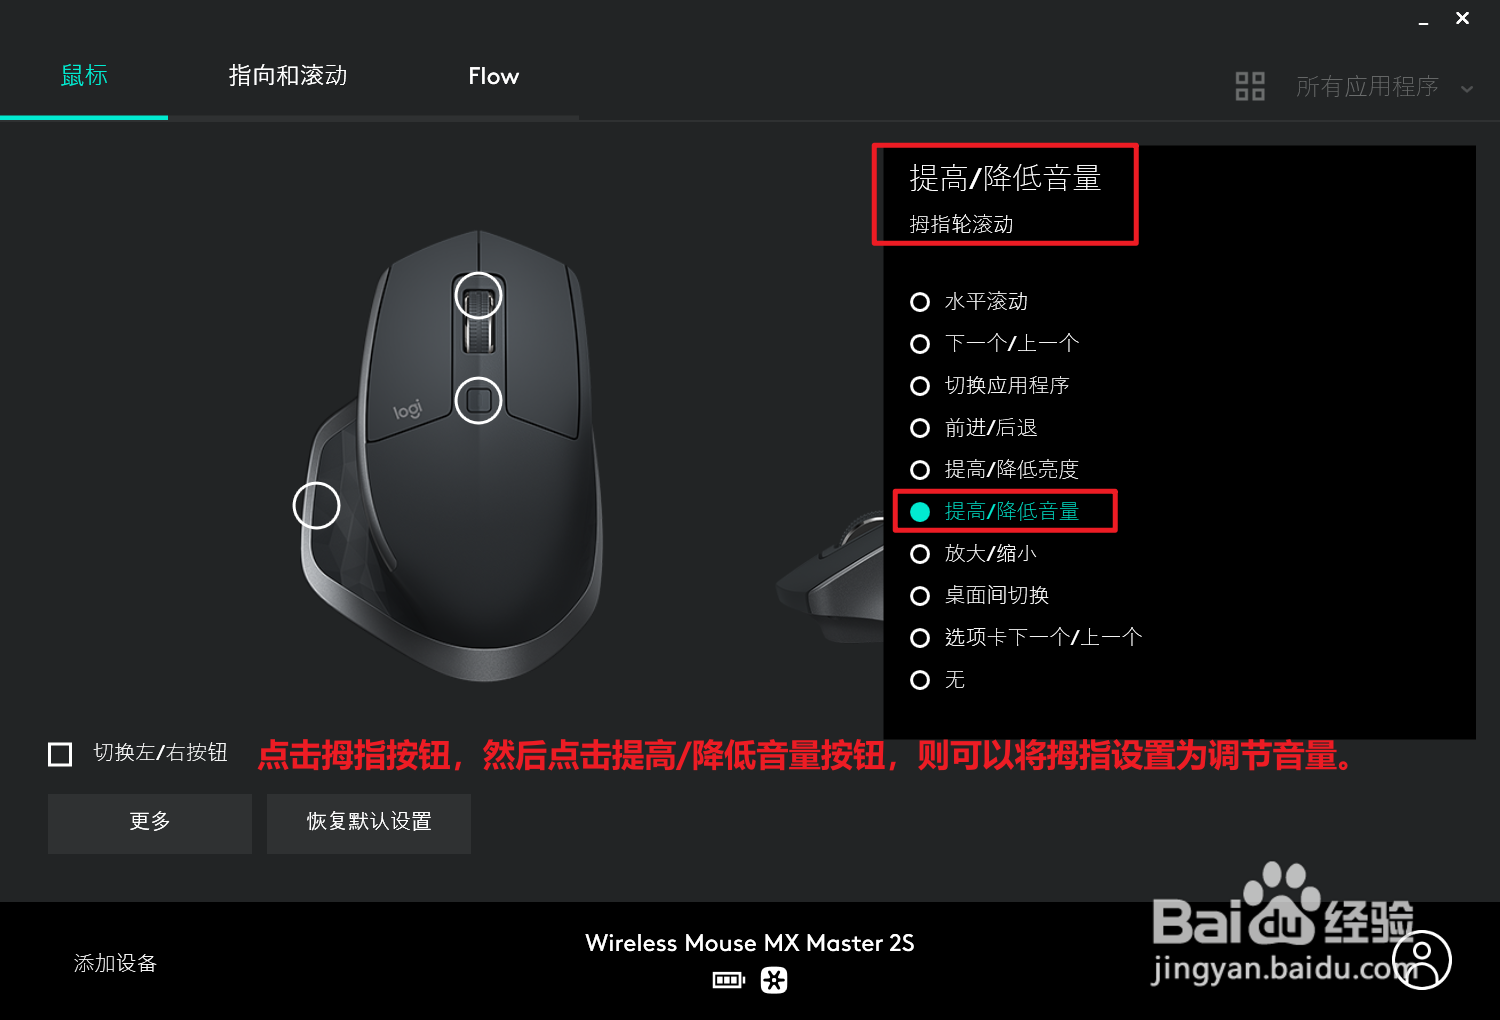The width and height of the screenshot is (1500, 1020).
Task: Click the 更多 button
Action: pyautogui.click(x=150, y=823)
